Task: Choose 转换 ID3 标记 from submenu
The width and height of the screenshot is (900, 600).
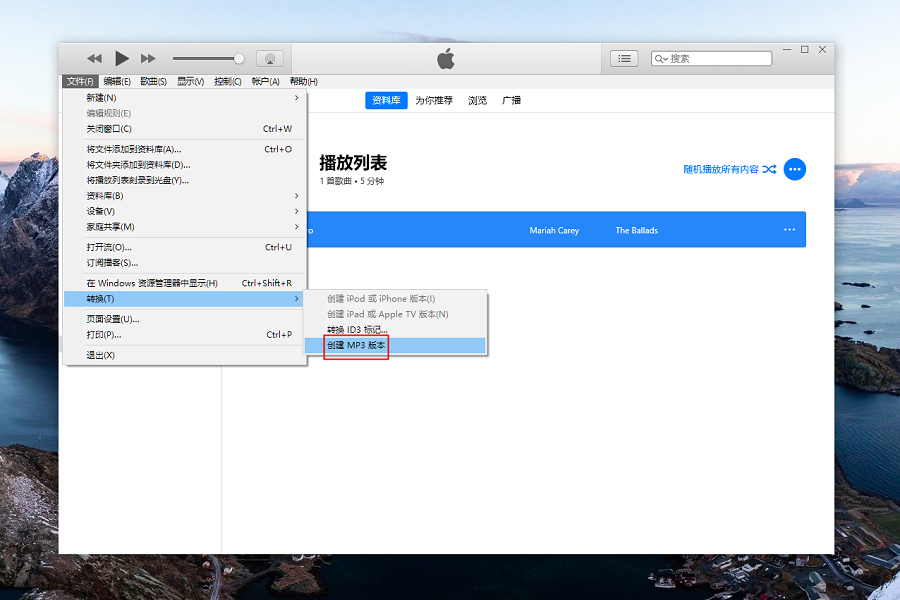Action: pos(357,330)
